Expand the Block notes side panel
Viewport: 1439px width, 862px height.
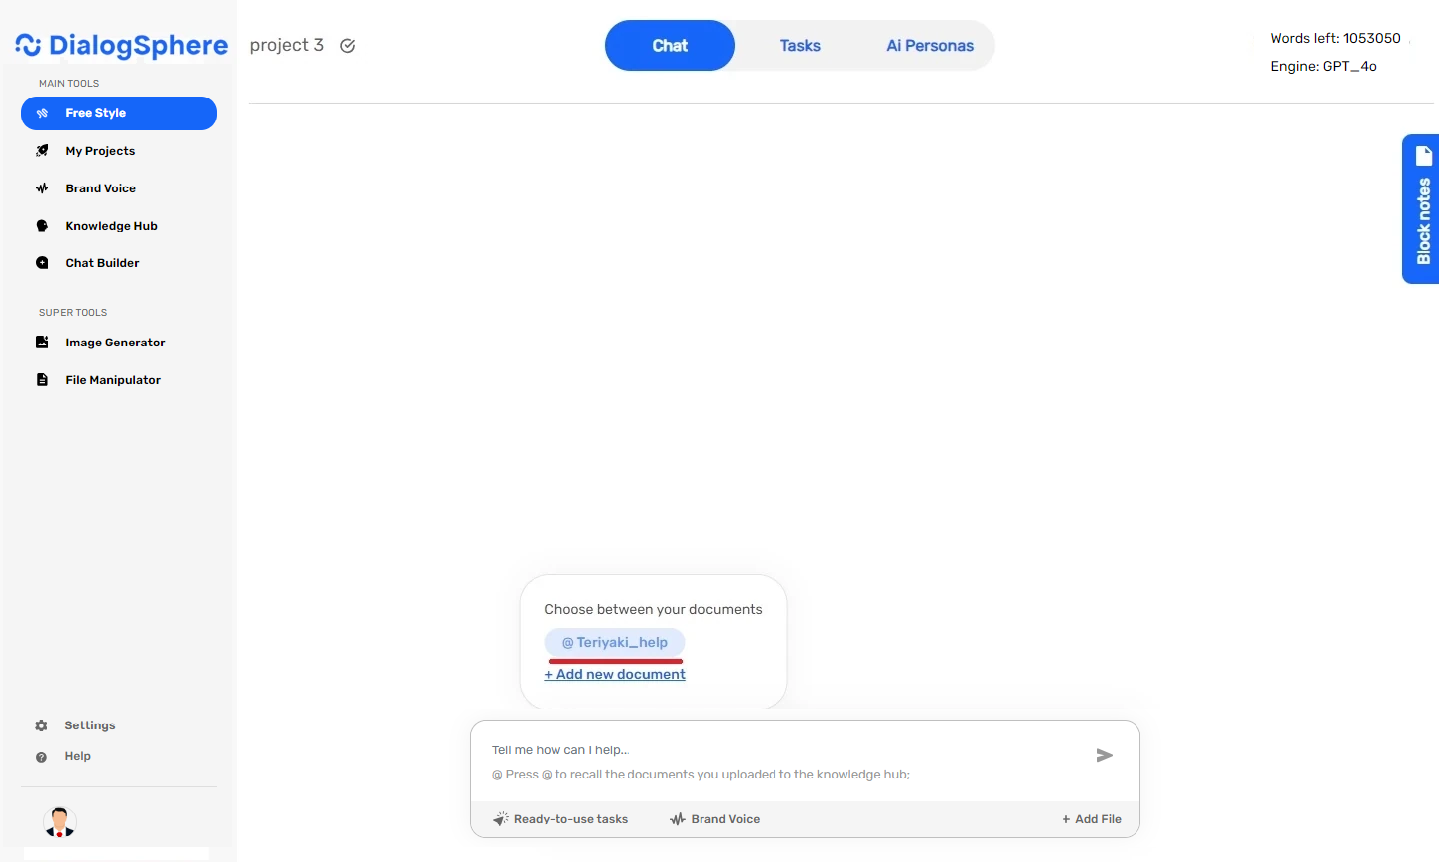tap(1421, 209)
